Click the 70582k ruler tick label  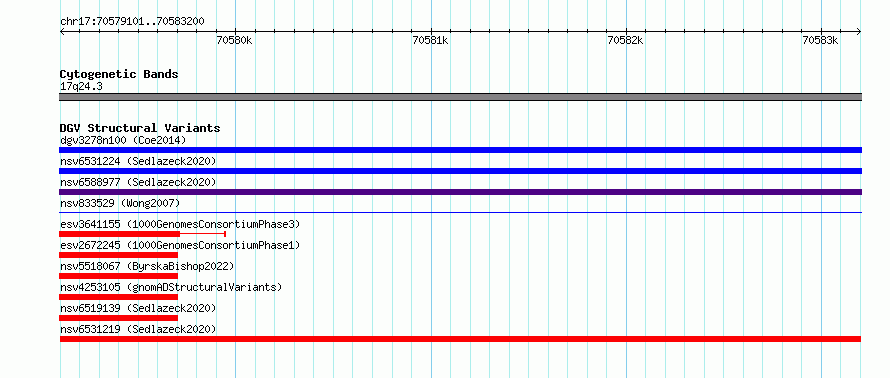[x=625, y=40]
